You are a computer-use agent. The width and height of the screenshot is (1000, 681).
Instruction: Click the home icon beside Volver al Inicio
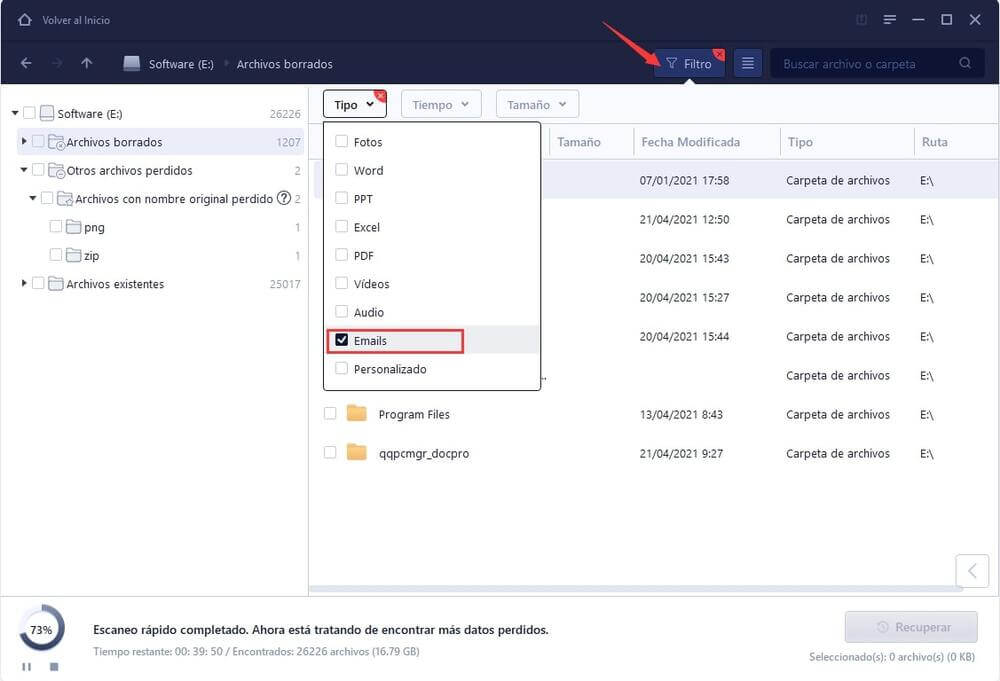(x=24, y=20)
